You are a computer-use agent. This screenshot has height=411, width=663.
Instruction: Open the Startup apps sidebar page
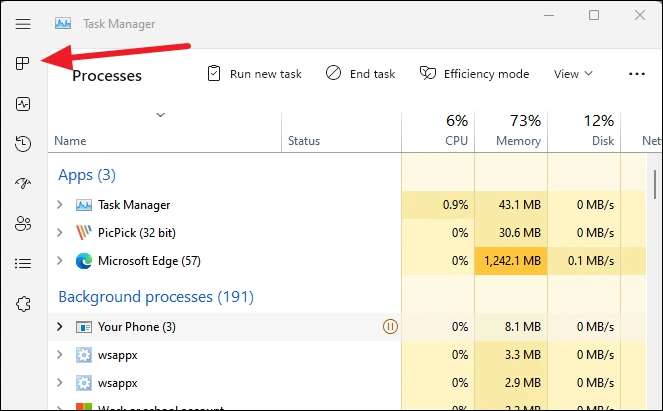(x=23, y=183)
